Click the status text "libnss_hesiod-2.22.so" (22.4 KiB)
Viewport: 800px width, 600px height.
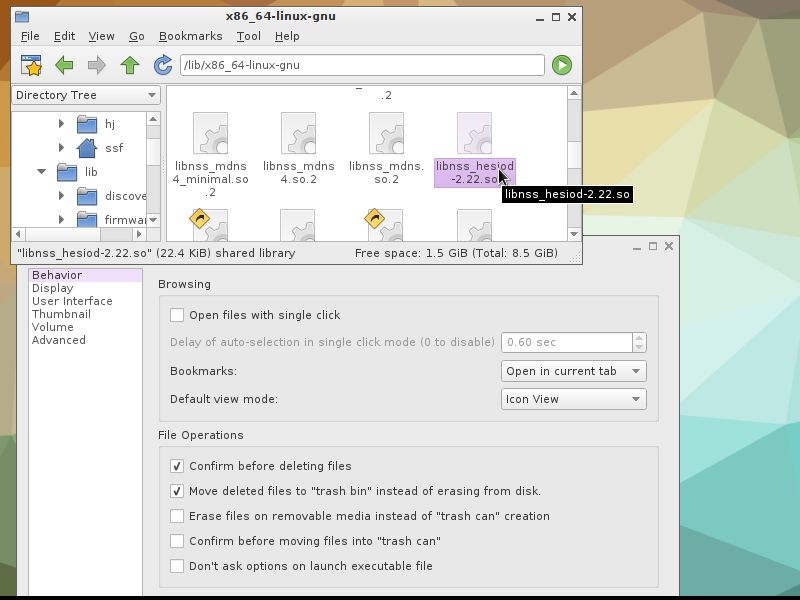[x=156, y=253]
